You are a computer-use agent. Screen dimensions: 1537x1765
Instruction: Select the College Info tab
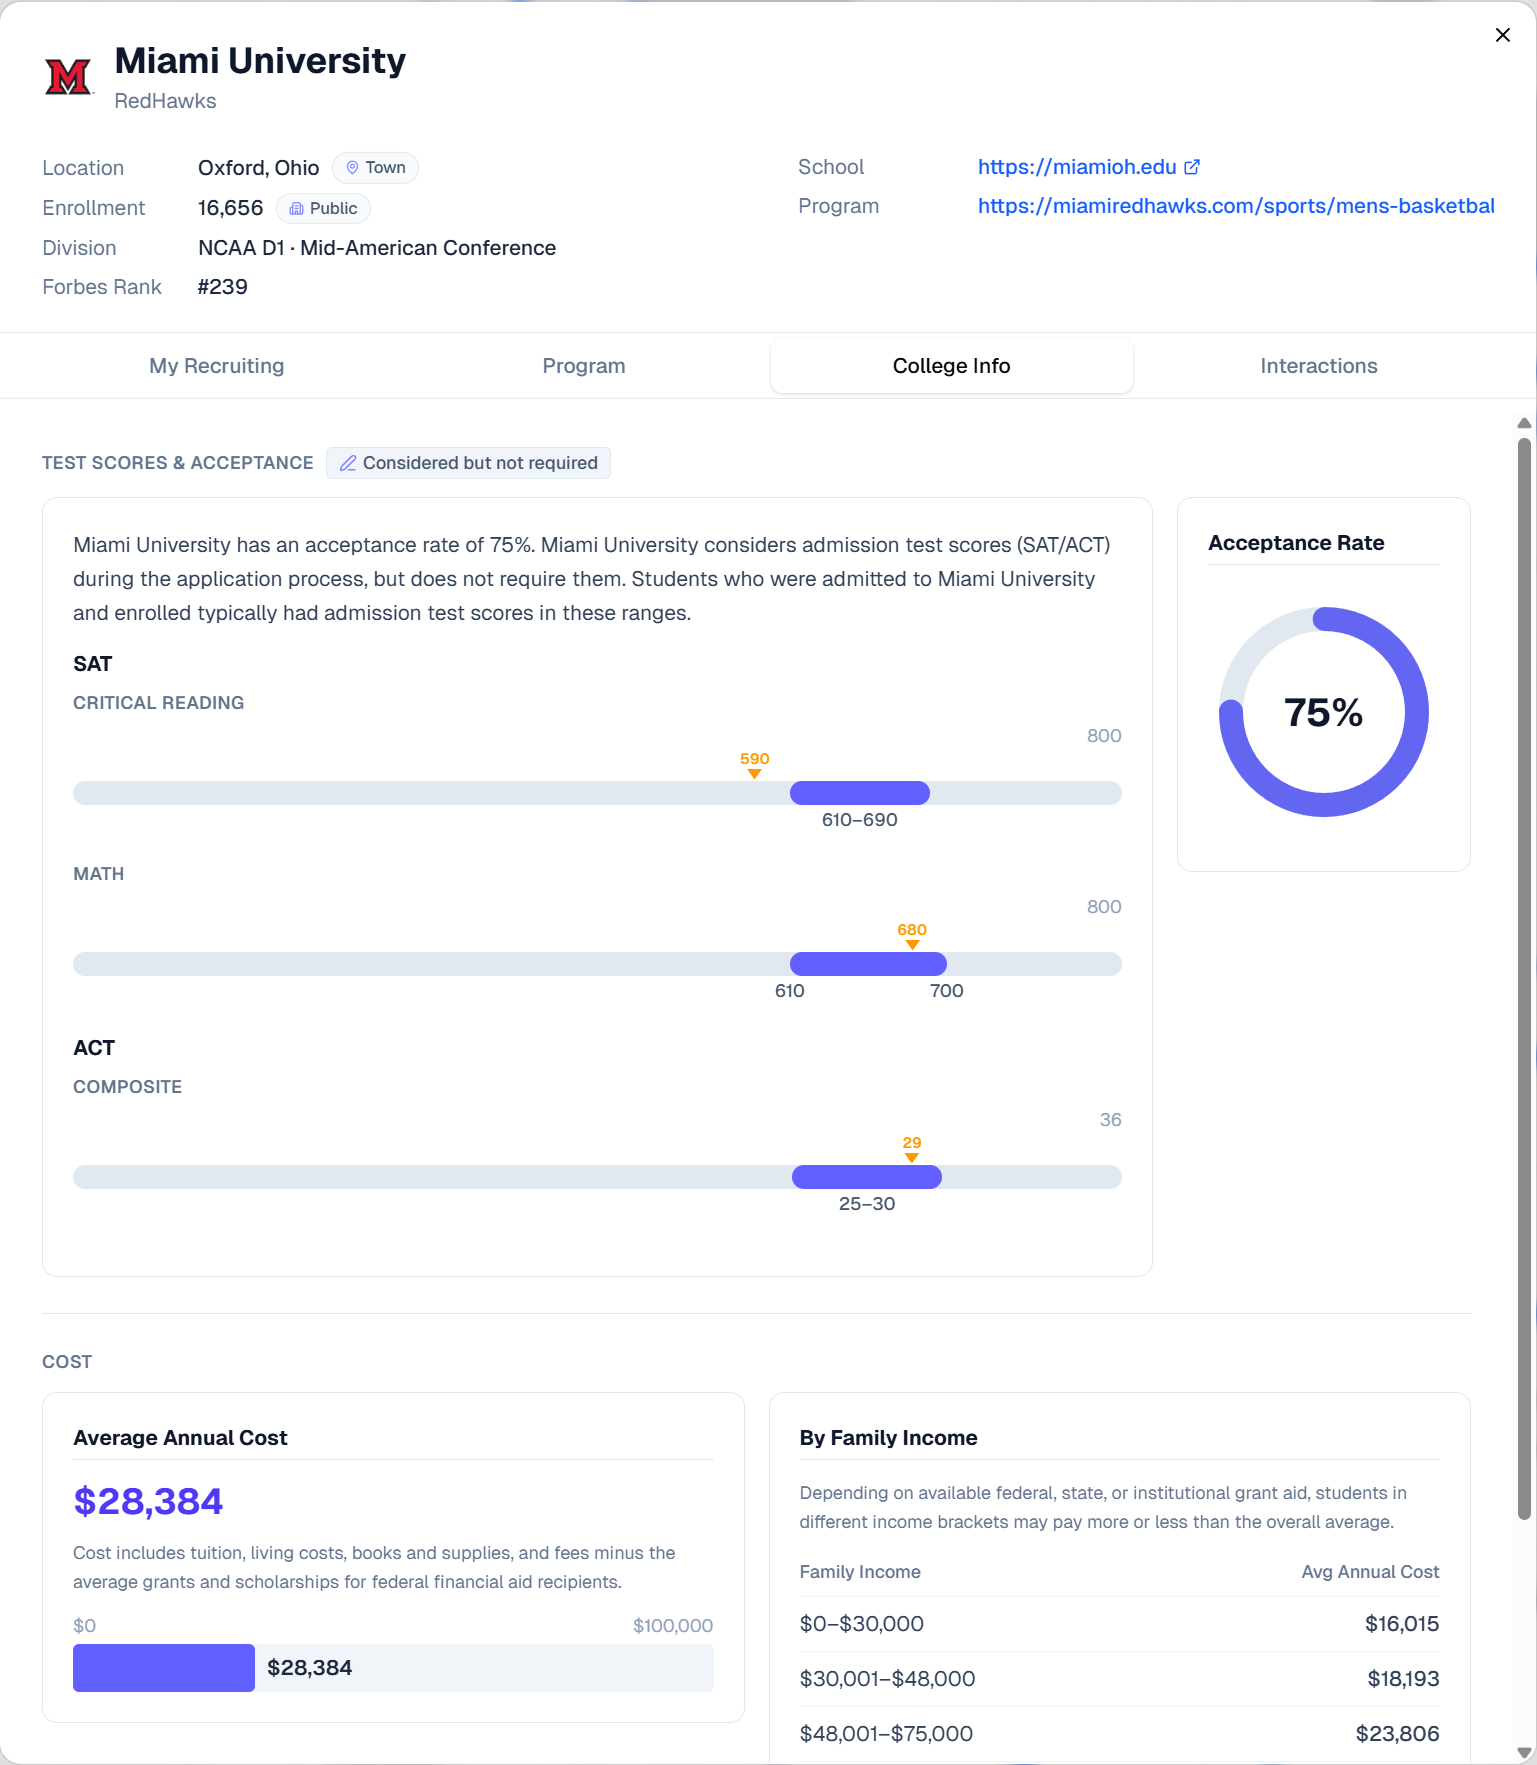point(952,366)
